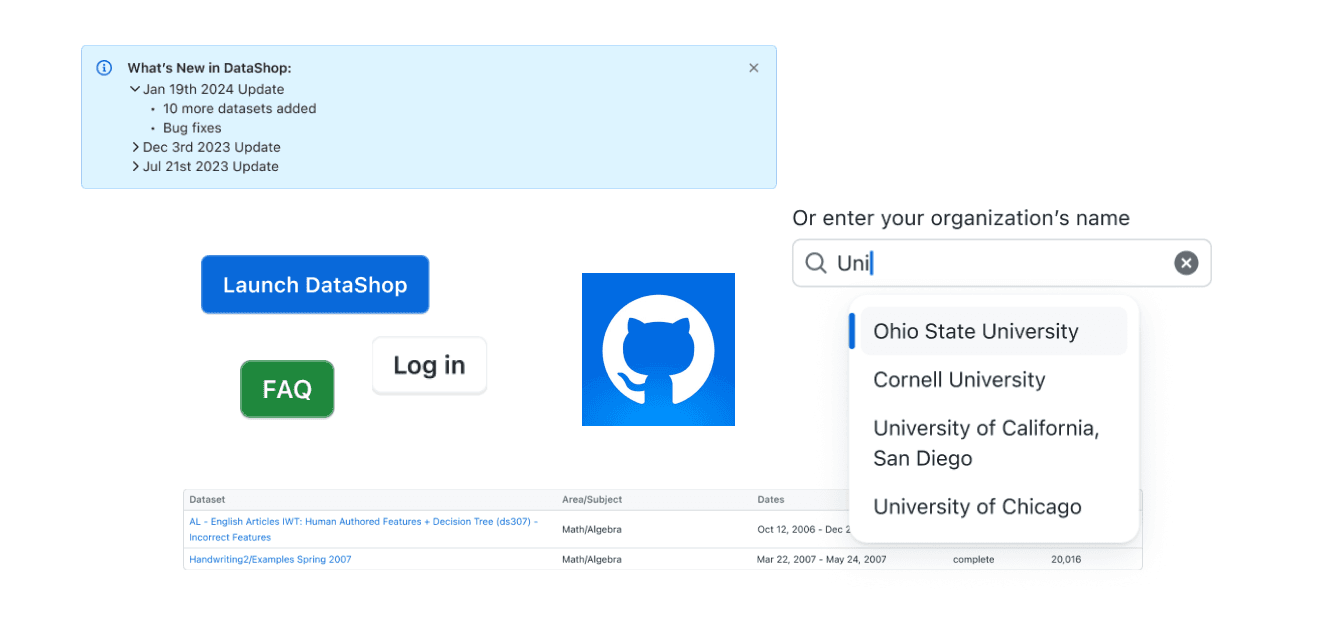Click the Launch DataShop button

click(x=315, y=285)
